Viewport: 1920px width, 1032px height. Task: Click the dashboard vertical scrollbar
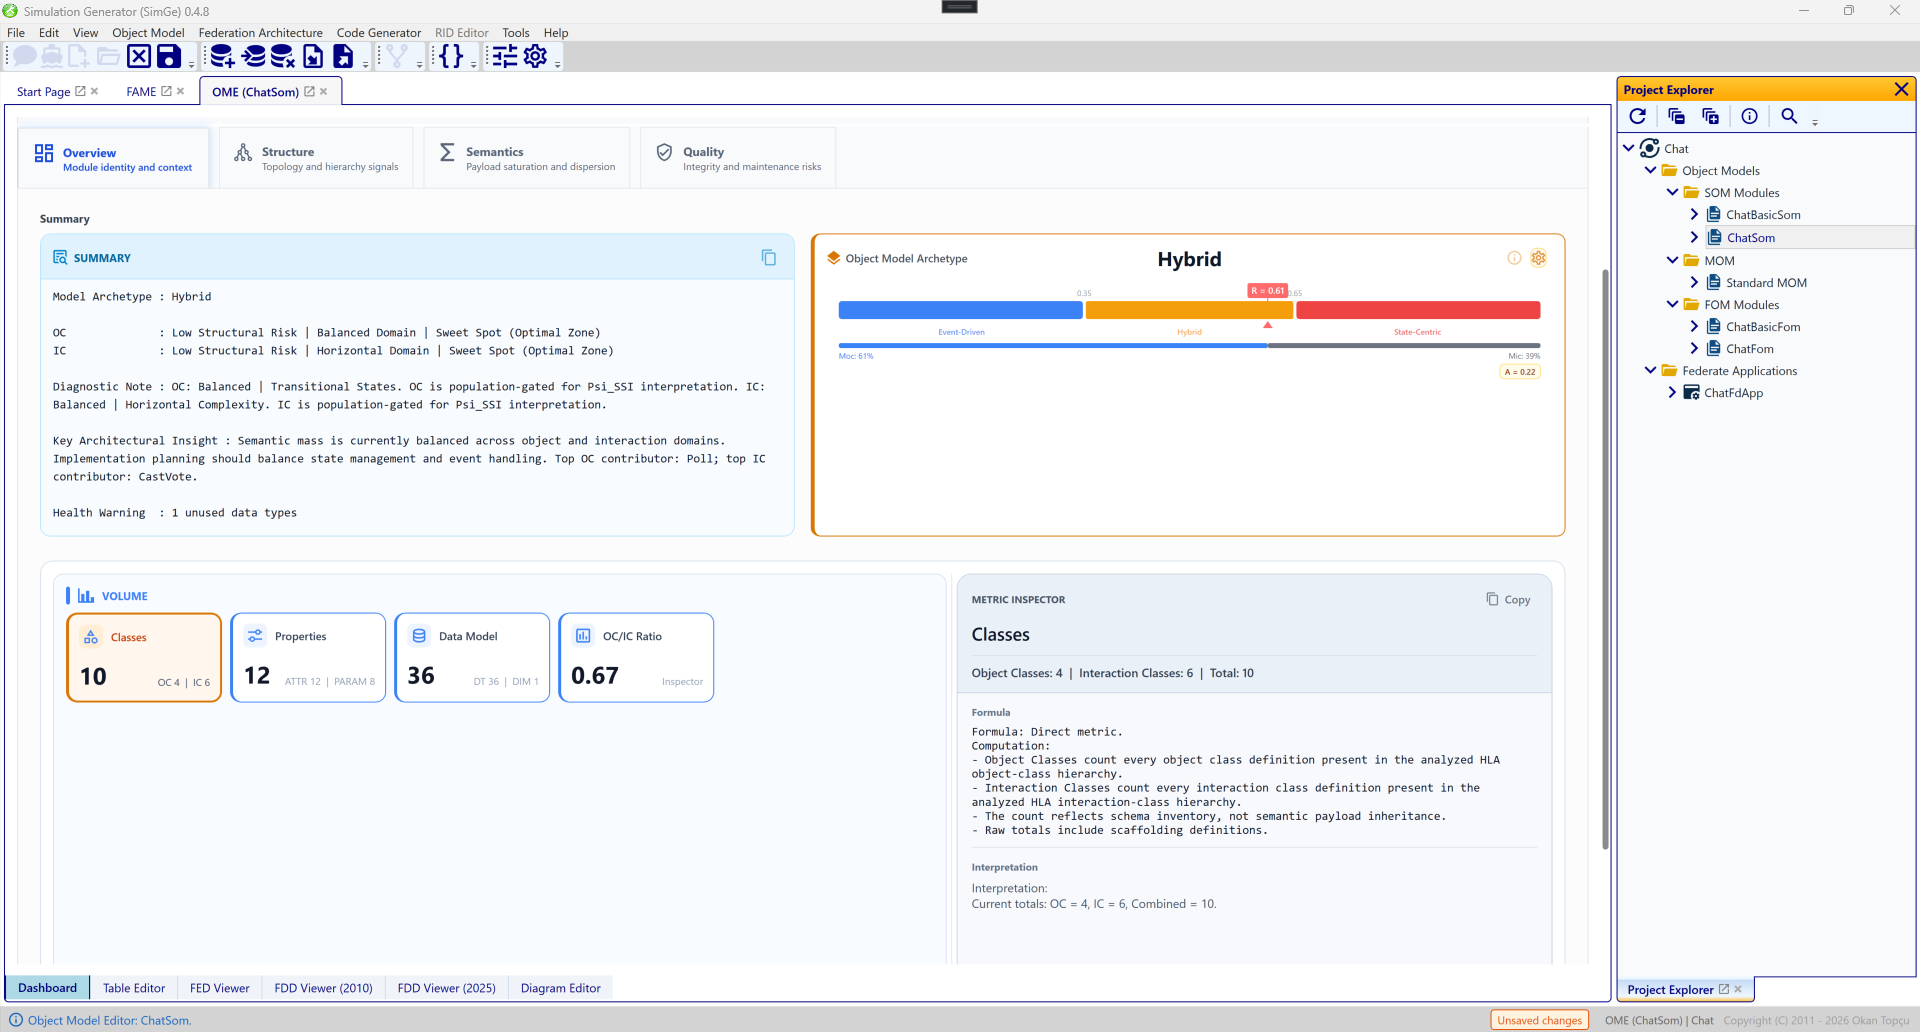[1606, 560]
